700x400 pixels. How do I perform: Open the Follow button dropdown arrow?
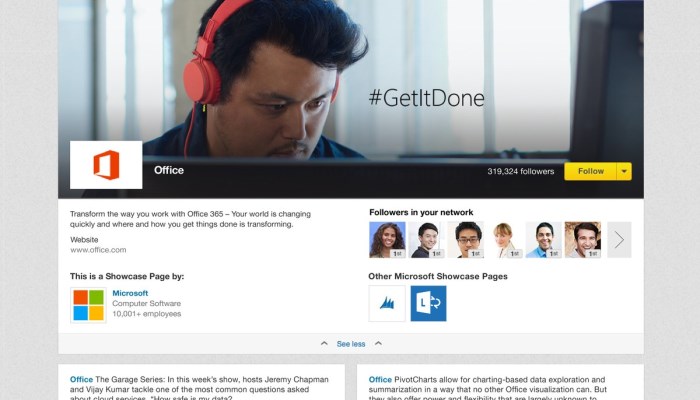click(624, 171)
